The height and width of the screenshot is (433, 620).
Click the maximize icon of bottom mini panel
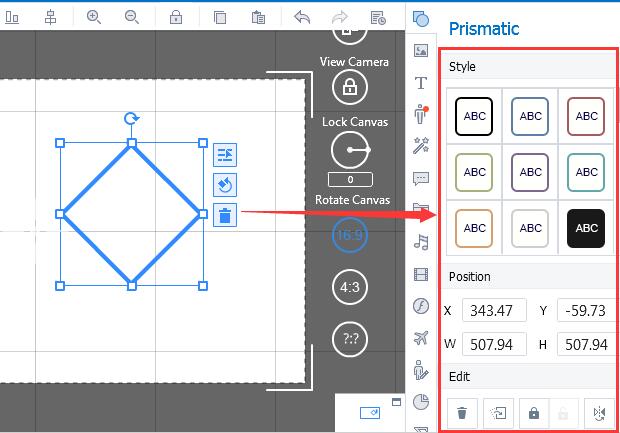[396, 402]
